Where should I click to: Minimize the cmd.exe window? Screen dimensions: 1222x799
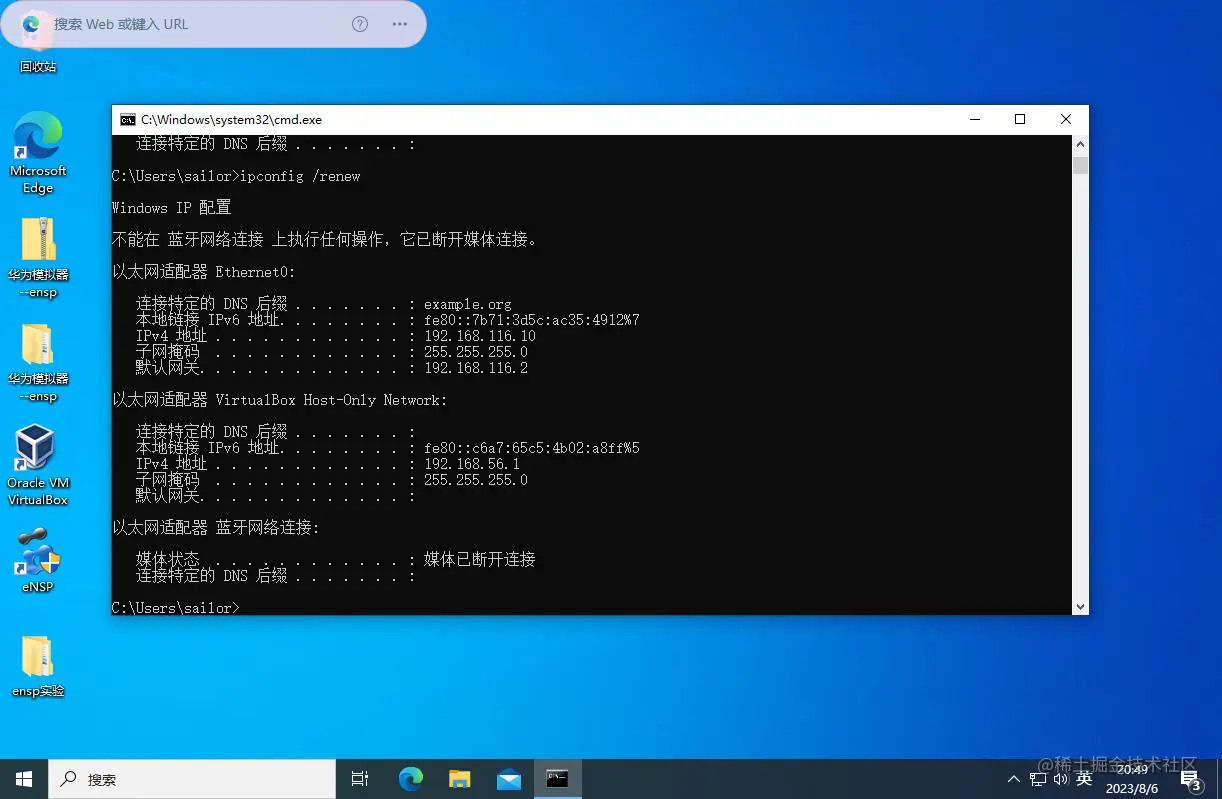(x=974, y=120)
